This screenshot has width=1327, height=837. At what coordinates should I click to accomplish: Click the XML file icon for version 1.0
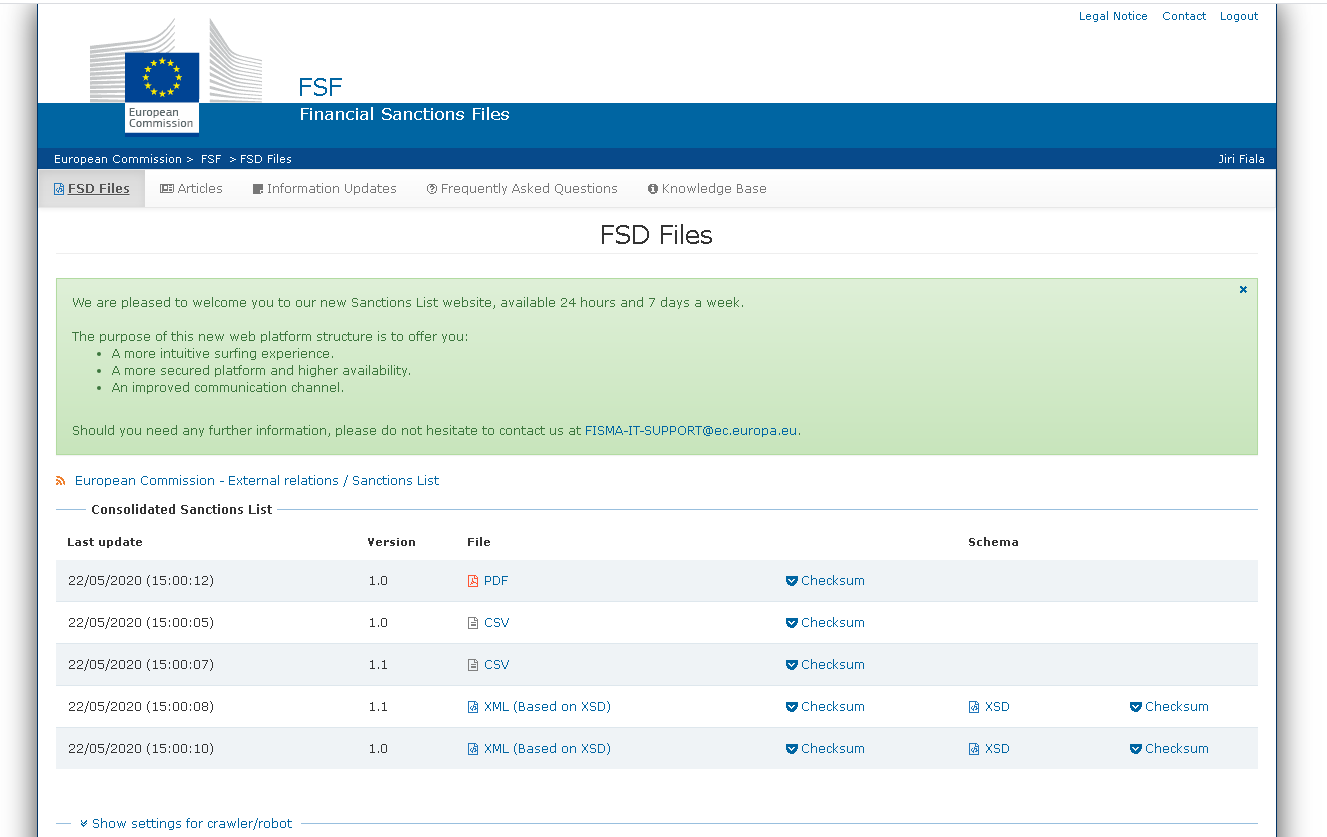tap(473, 749)
